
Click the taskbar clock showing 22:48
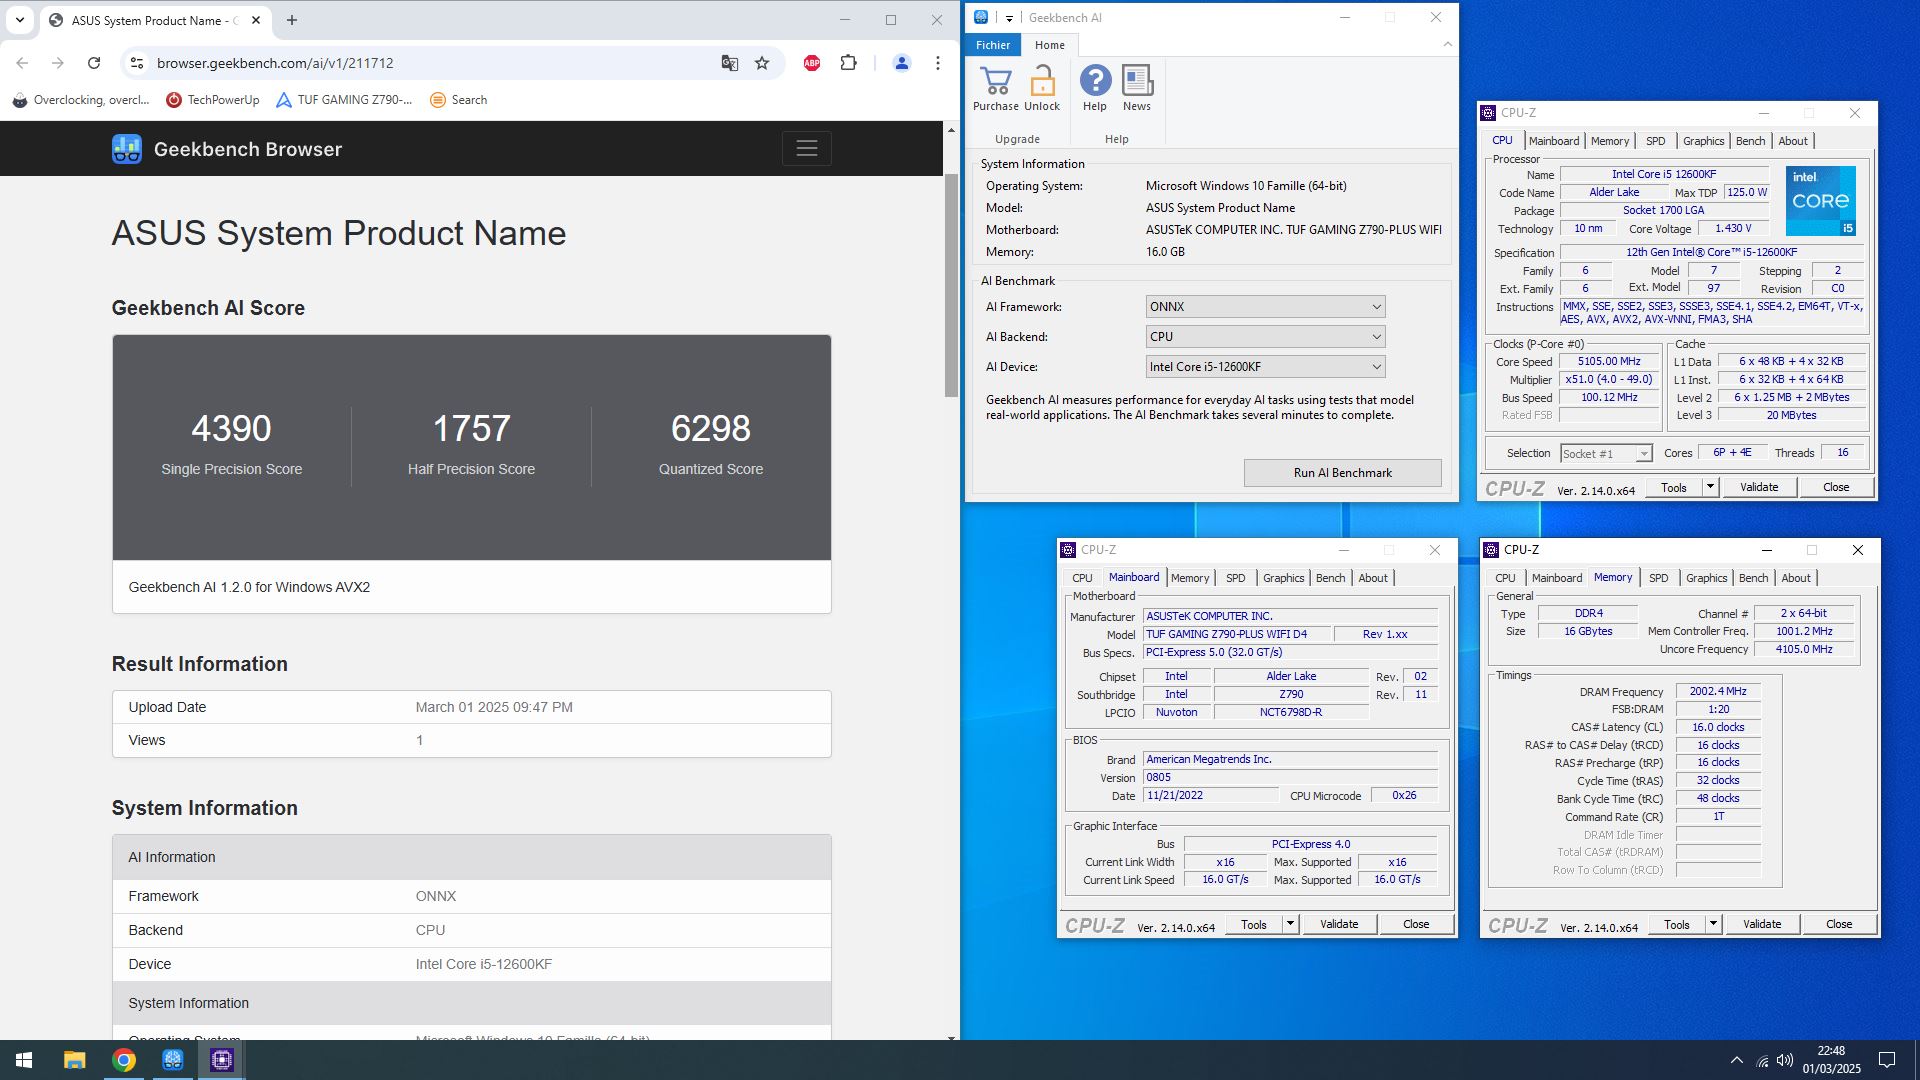[x=1831, y=1060]
